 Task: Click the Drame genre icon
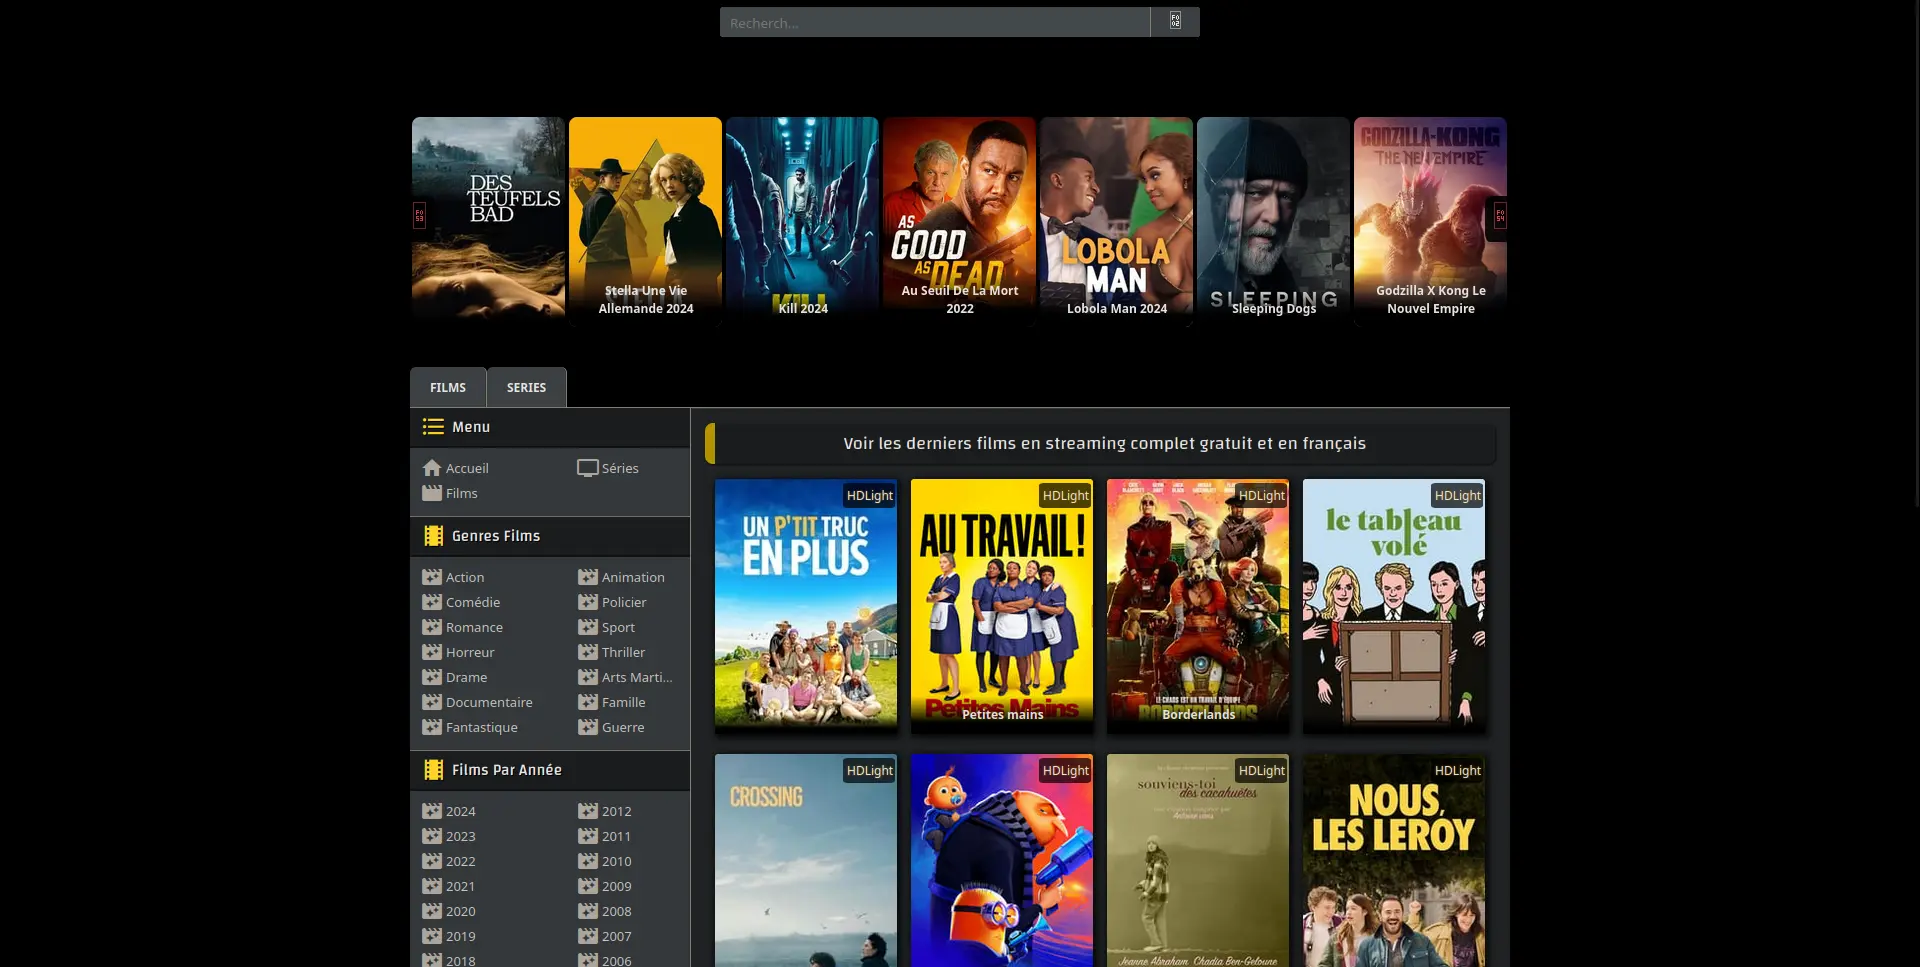[x=432, y=677]
